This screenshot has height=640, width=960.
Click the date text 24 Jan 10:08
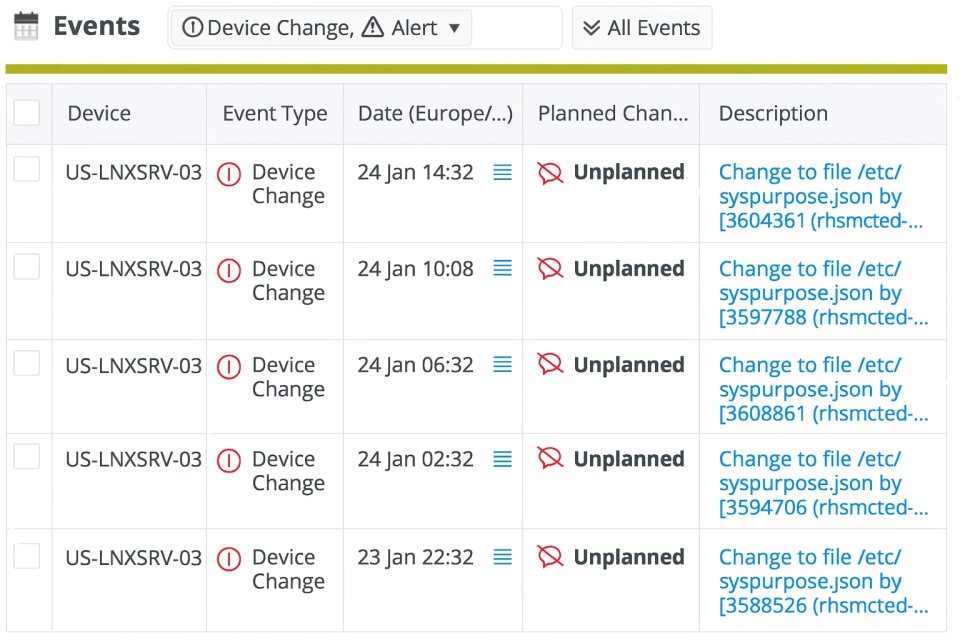[x=415, y=269]
